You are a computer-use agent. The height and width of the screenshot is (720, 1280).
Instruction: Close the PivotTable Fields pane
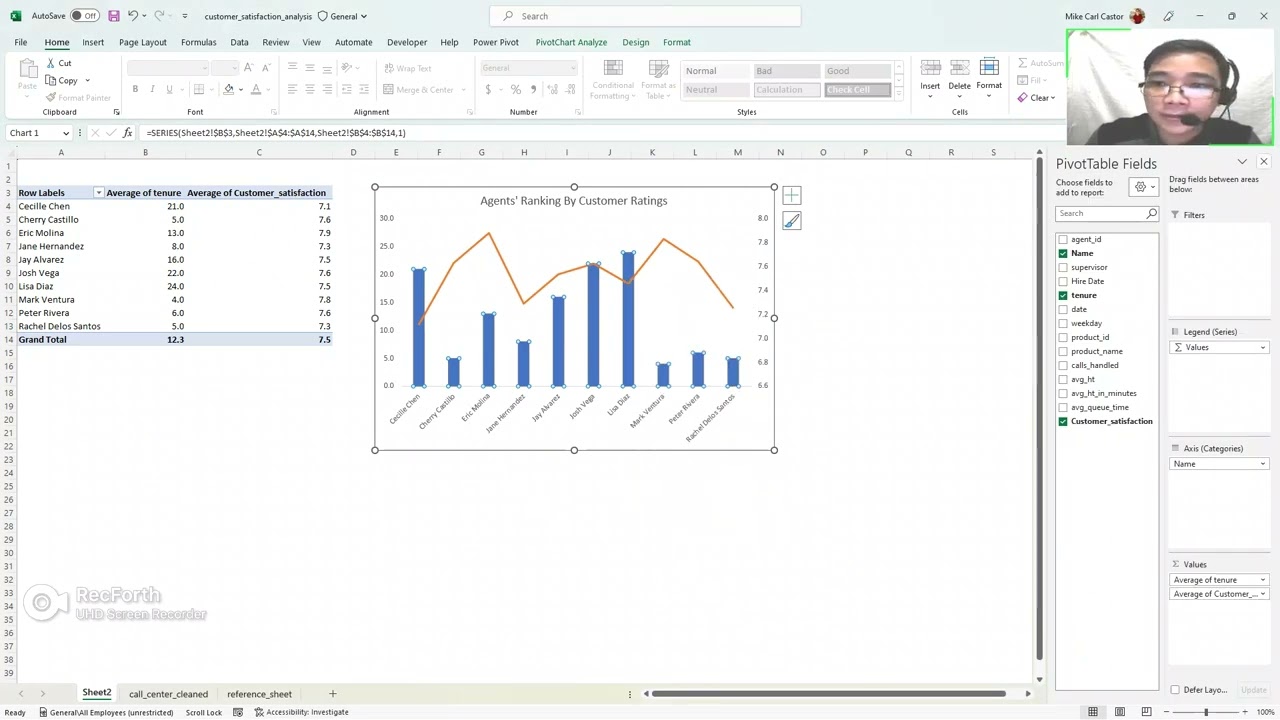[x=1264, y=162]
